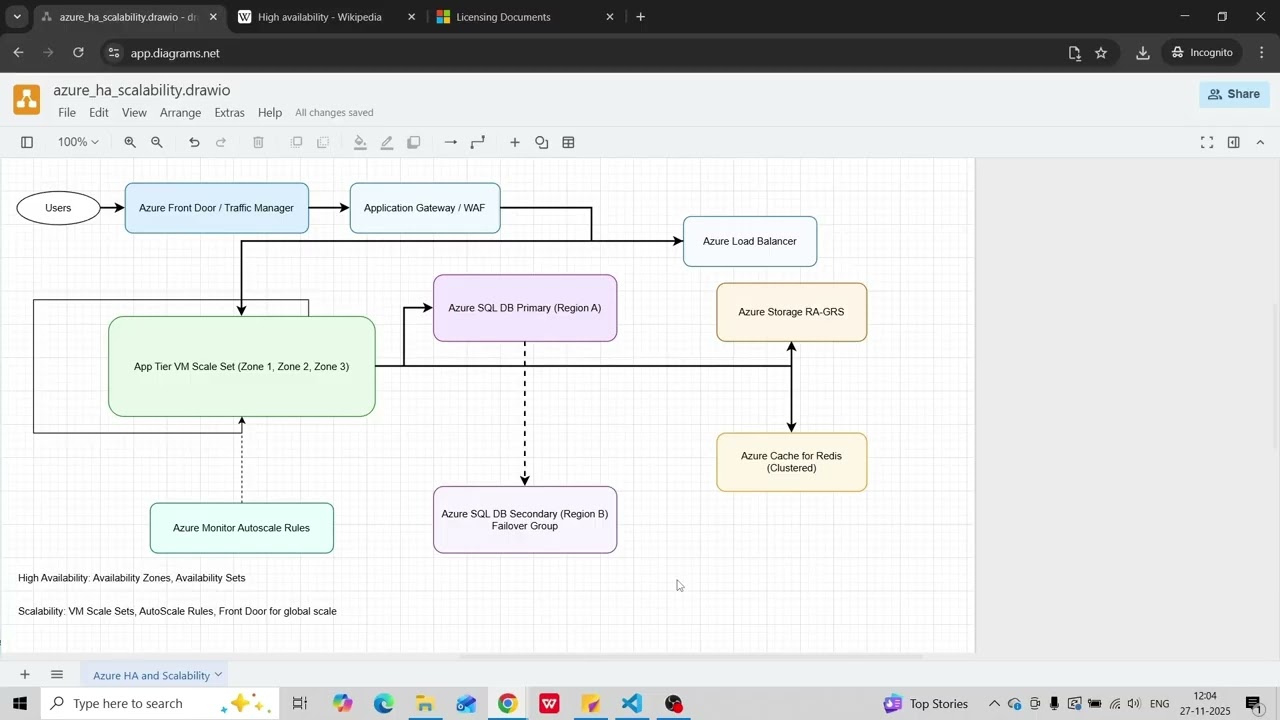Viewport: 1280px width, 720px height.
Task: Open the Extras menu
Action: [x=229, y=113]
